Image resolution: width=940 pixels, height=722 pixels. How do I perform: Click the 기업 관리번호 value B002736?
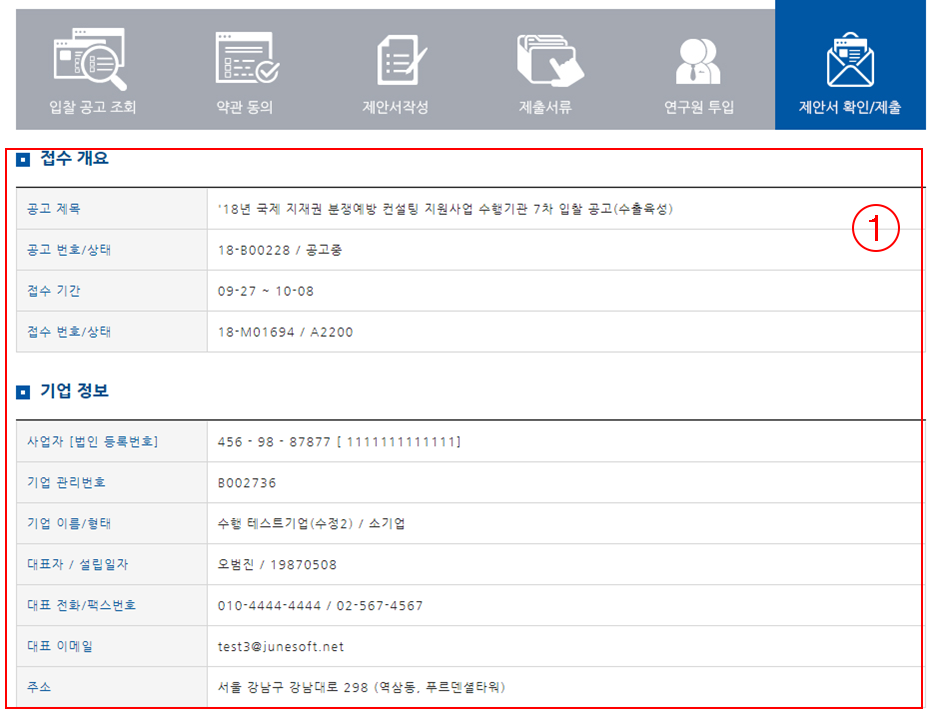(x=247, y=483)
